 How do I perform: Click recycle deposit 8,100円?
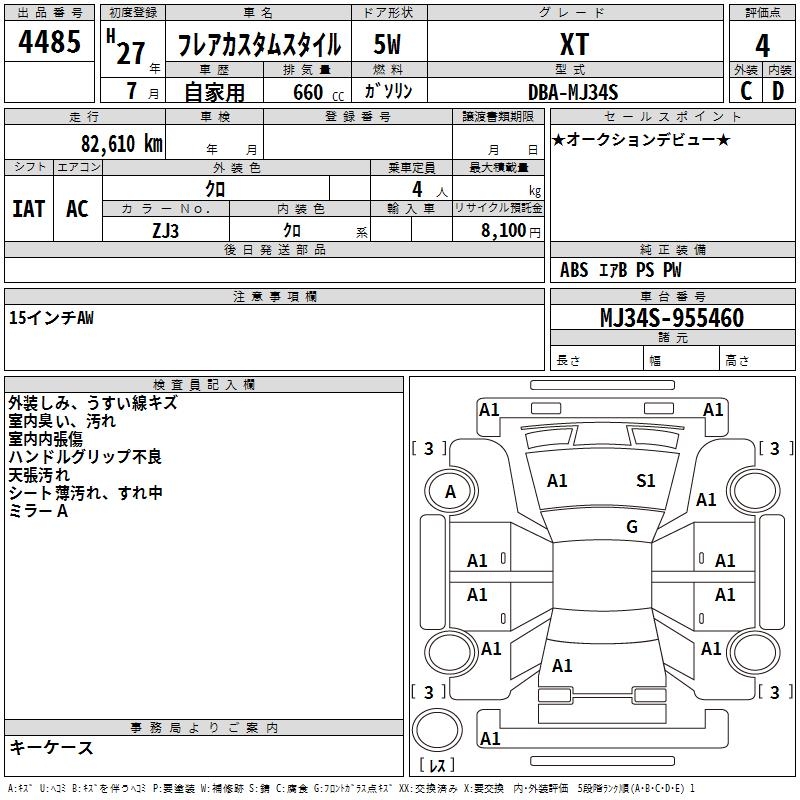click(x=511, y=231)
